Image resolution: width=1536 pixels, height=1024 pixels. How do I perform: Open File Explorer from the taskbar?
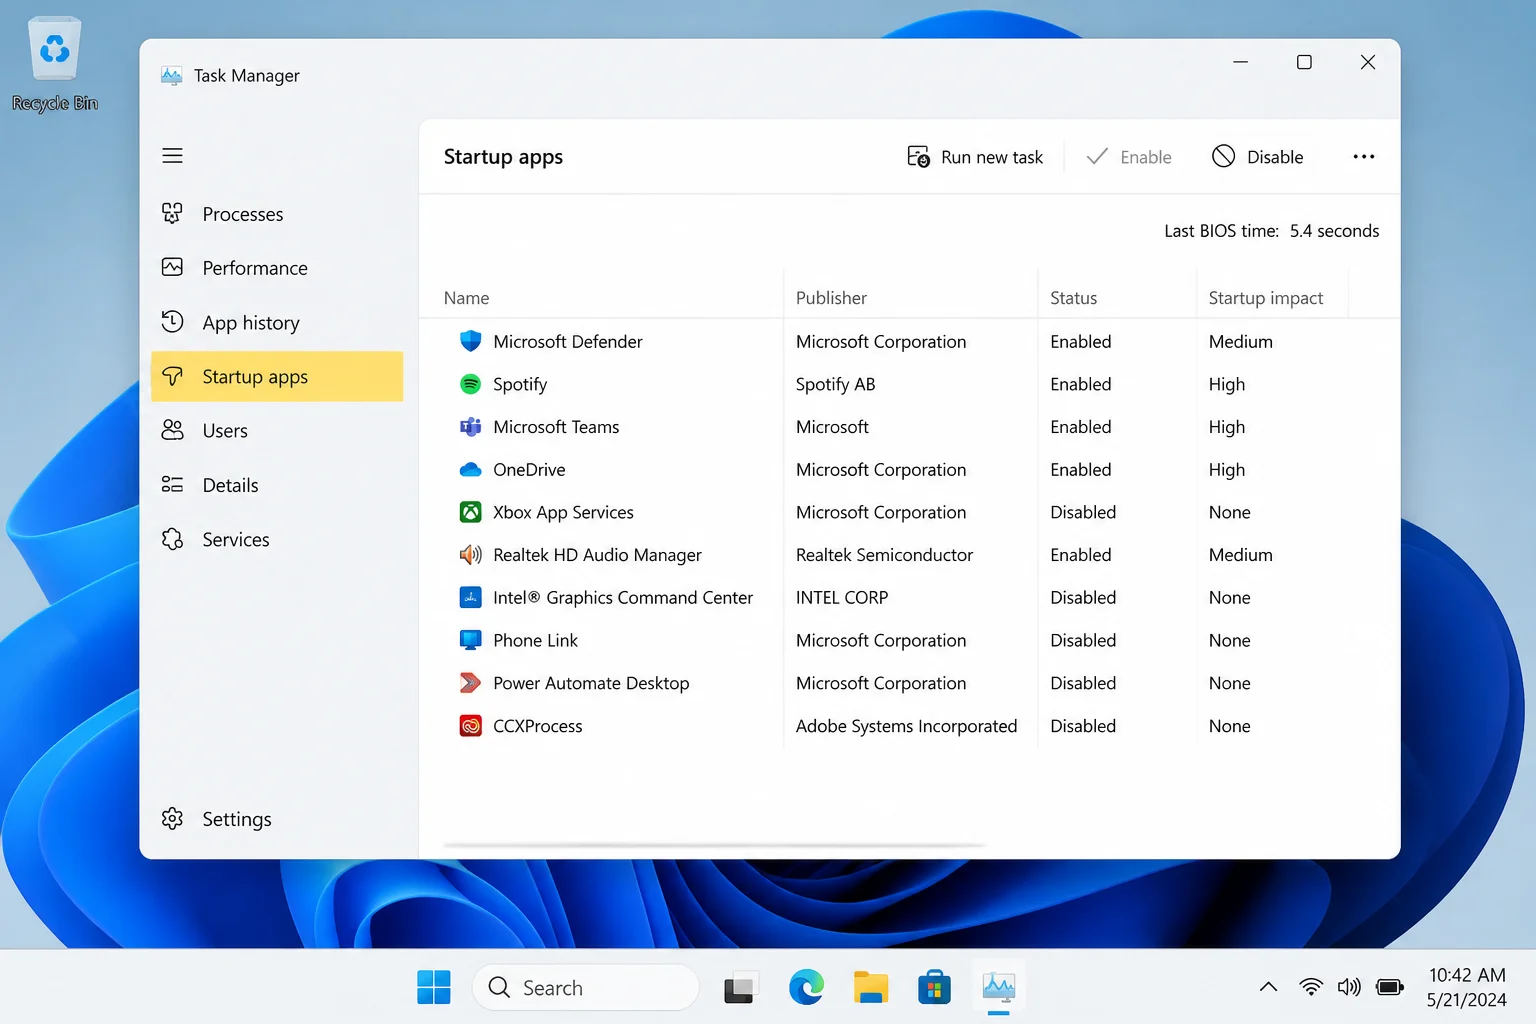tap(871, 988)
